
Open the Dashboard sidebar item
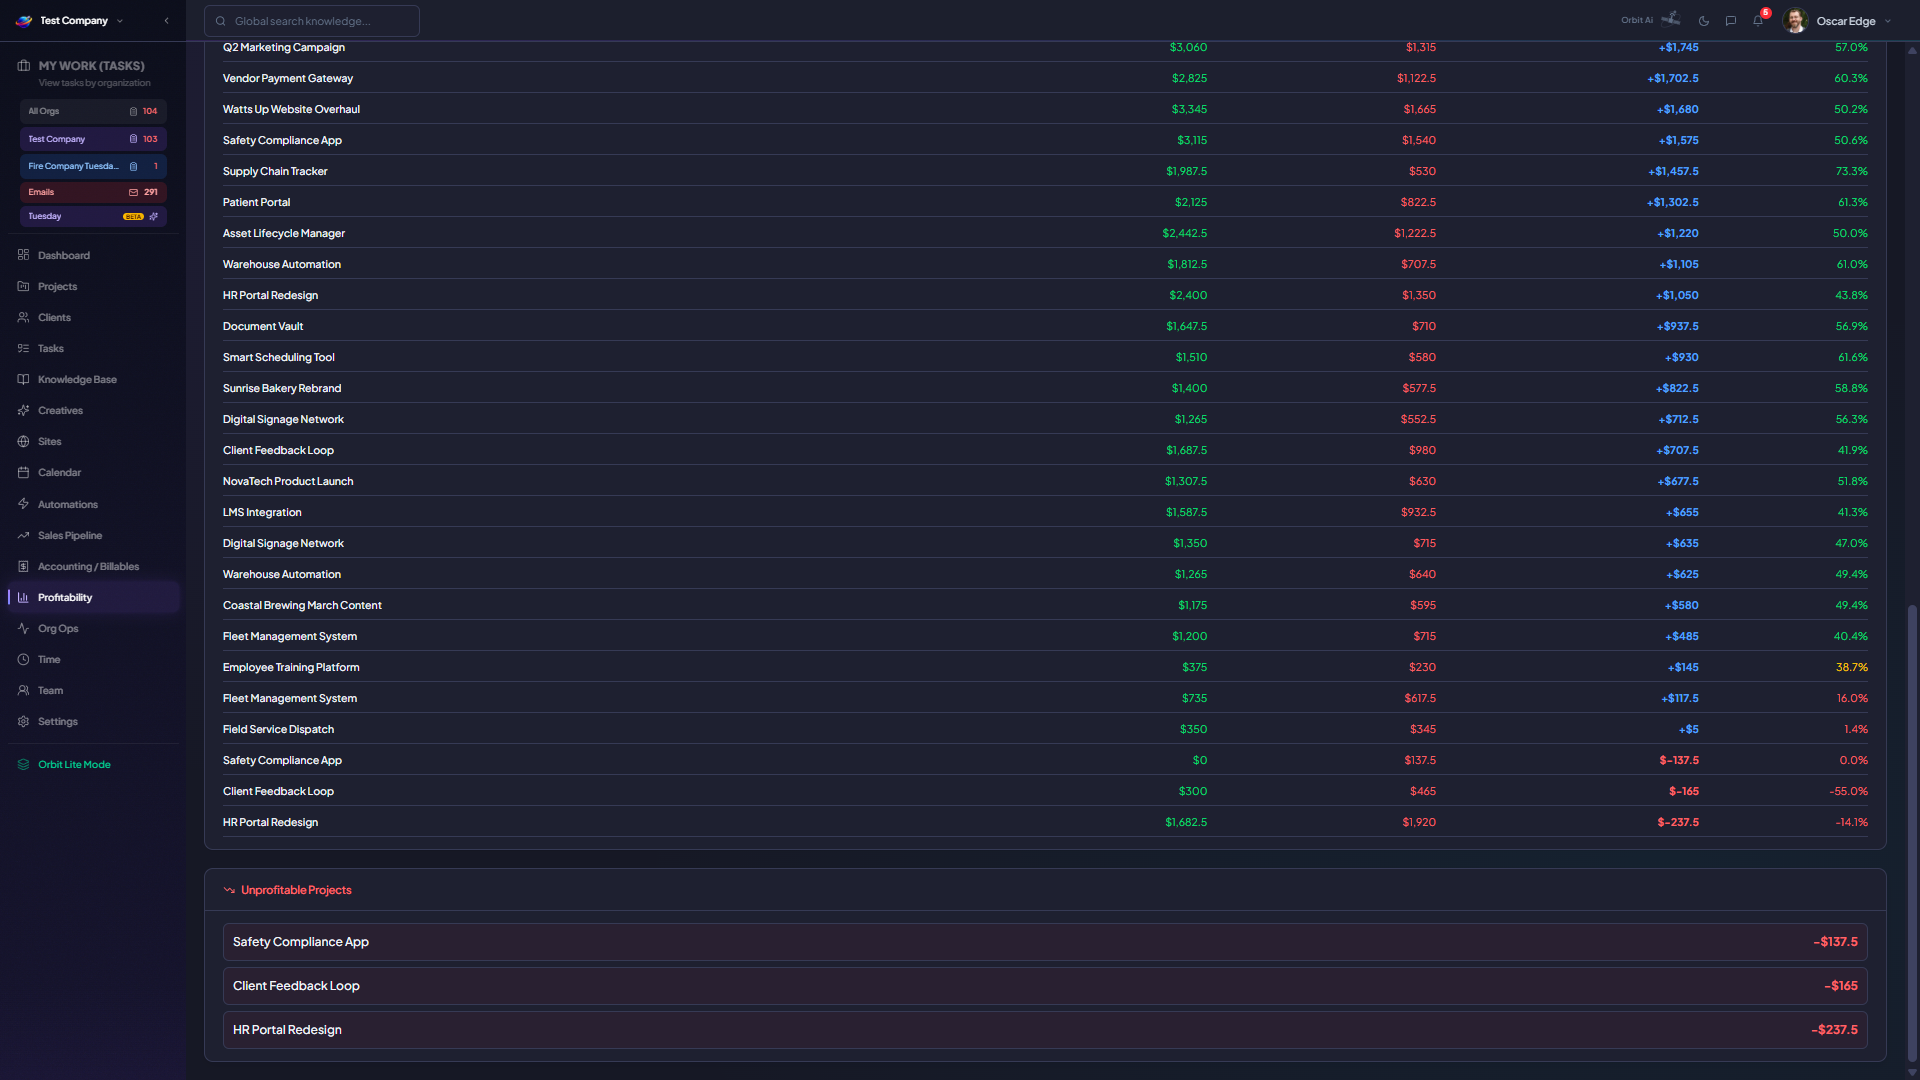coord(92,255)
